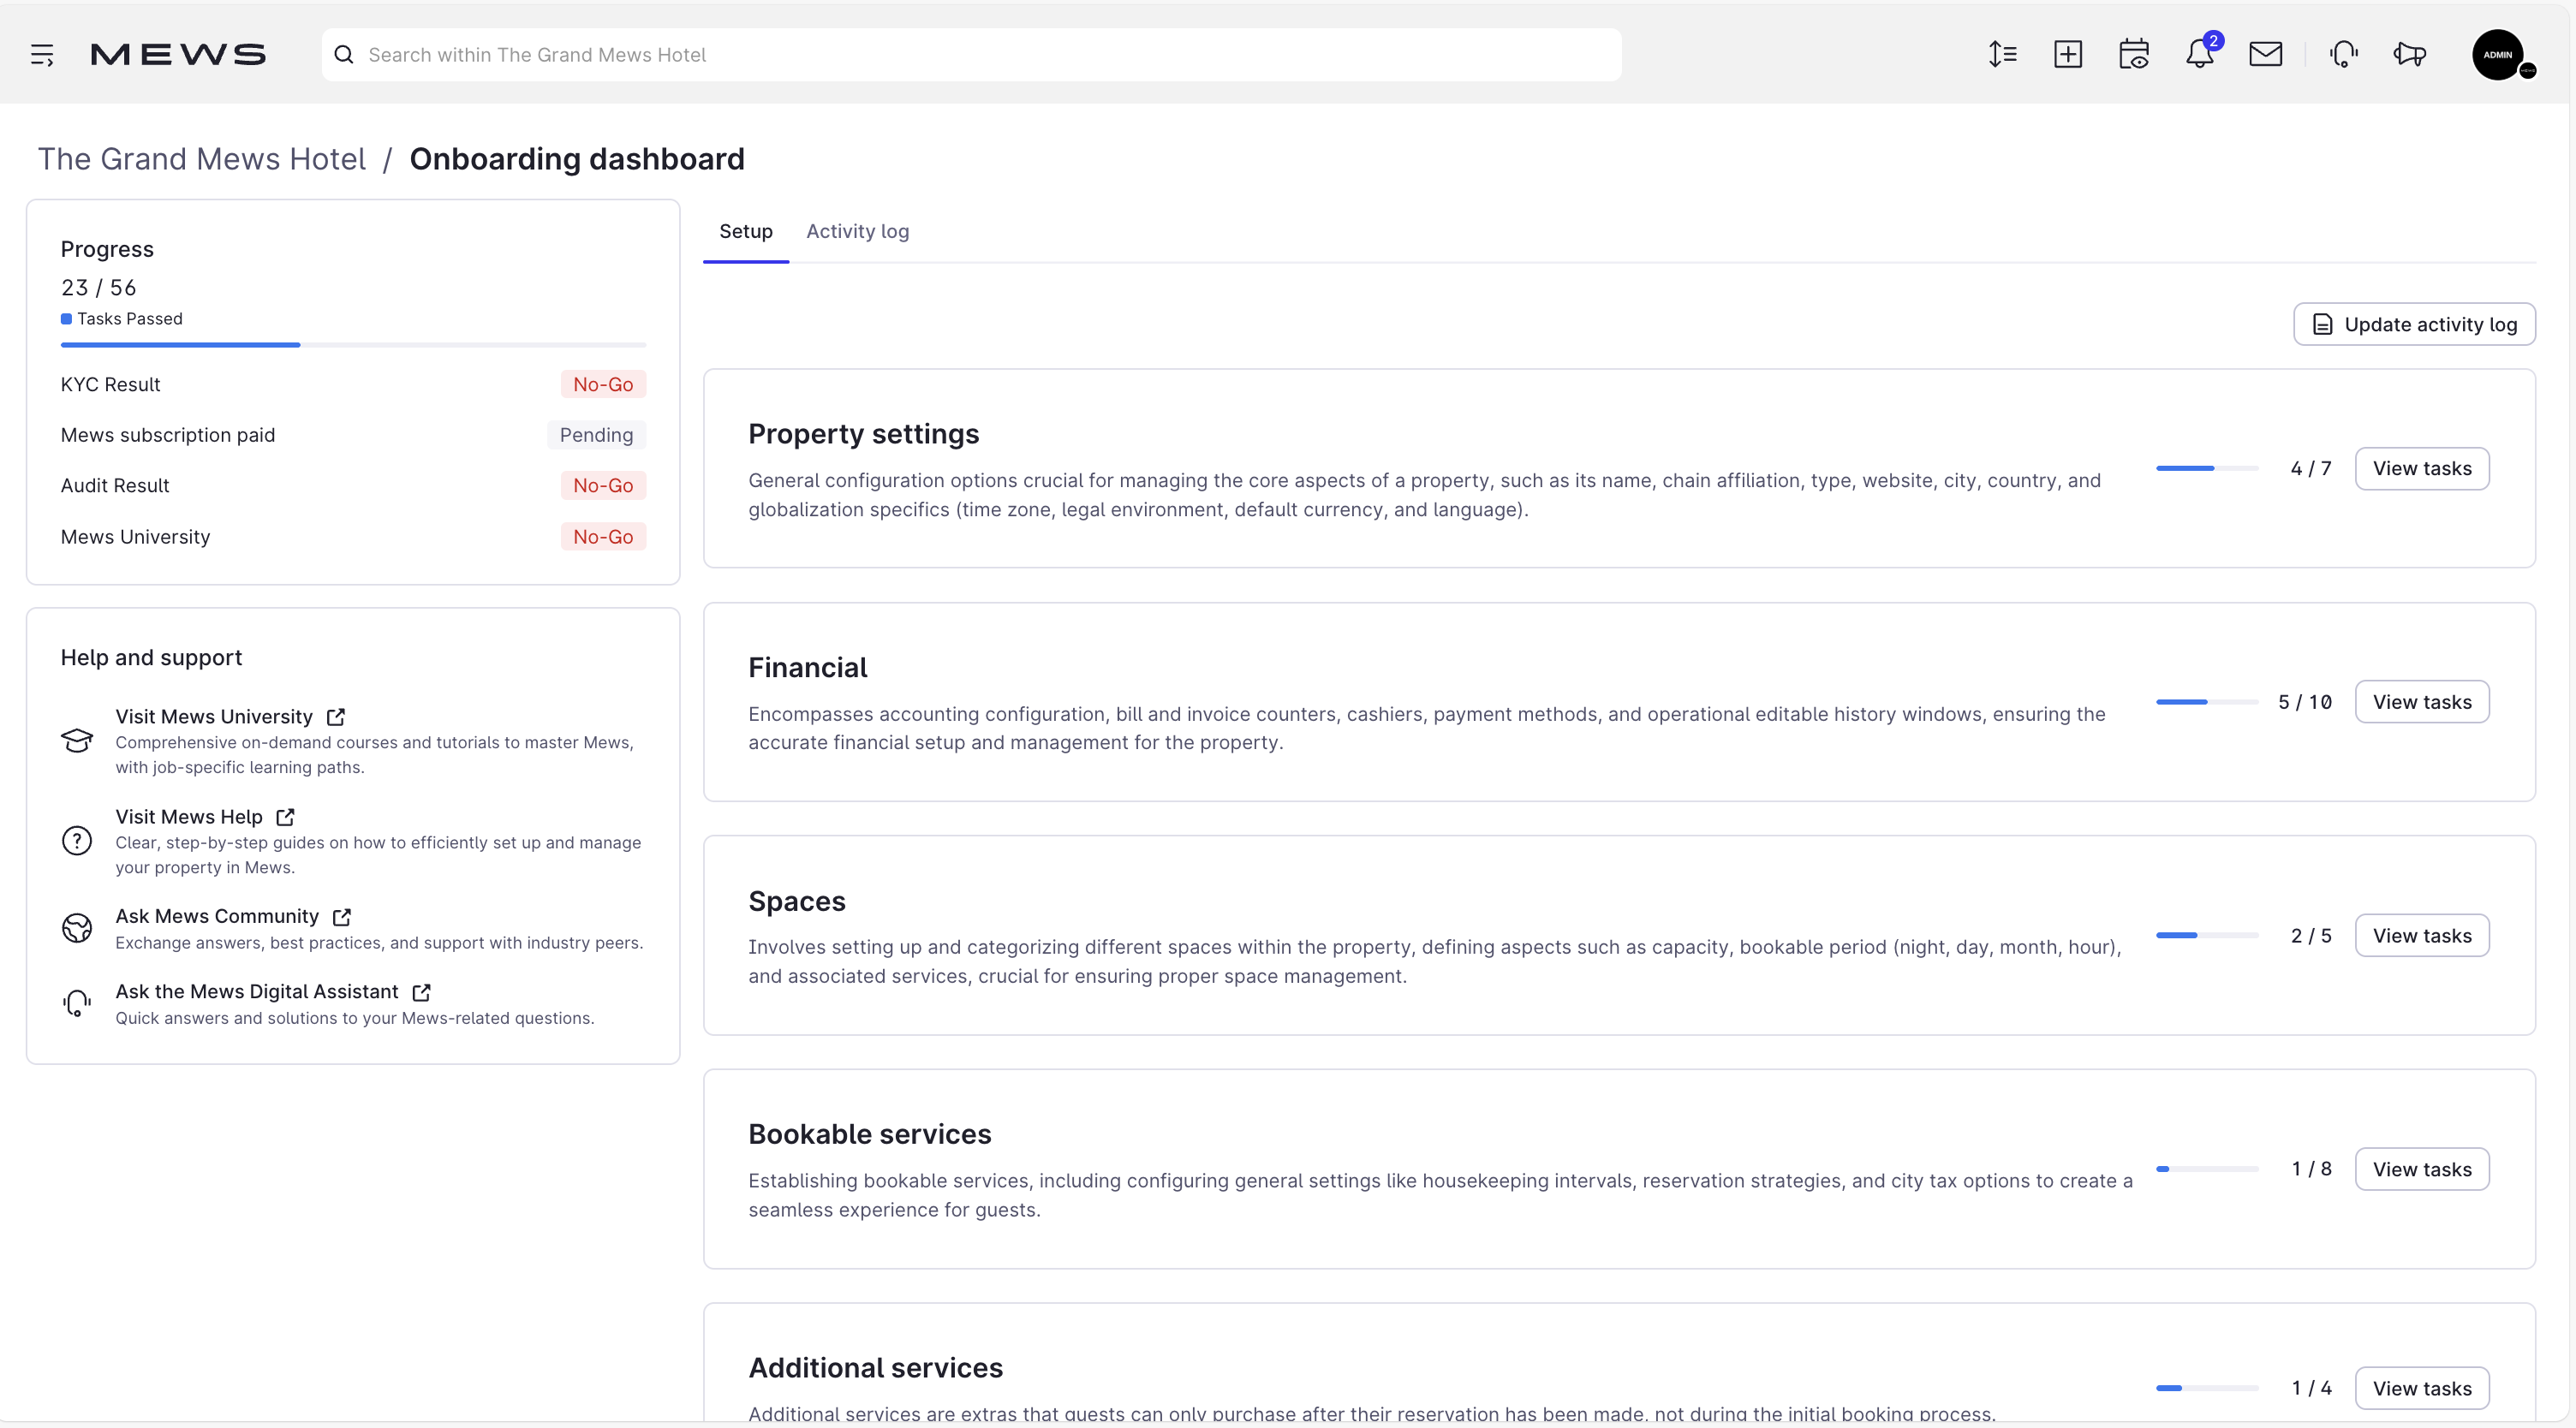Click the KYC Result No-Go status
2576x1428 pixels.
pyautogui.click(x=602, y=384)
